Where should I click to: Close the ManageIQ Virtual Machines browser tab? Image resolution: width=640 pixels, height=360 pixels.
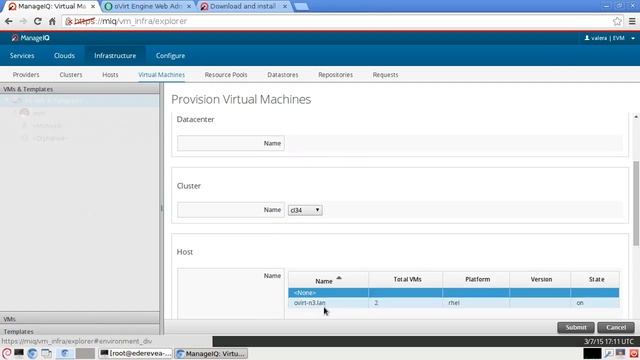pyautogui.click(x=93, y=7)
